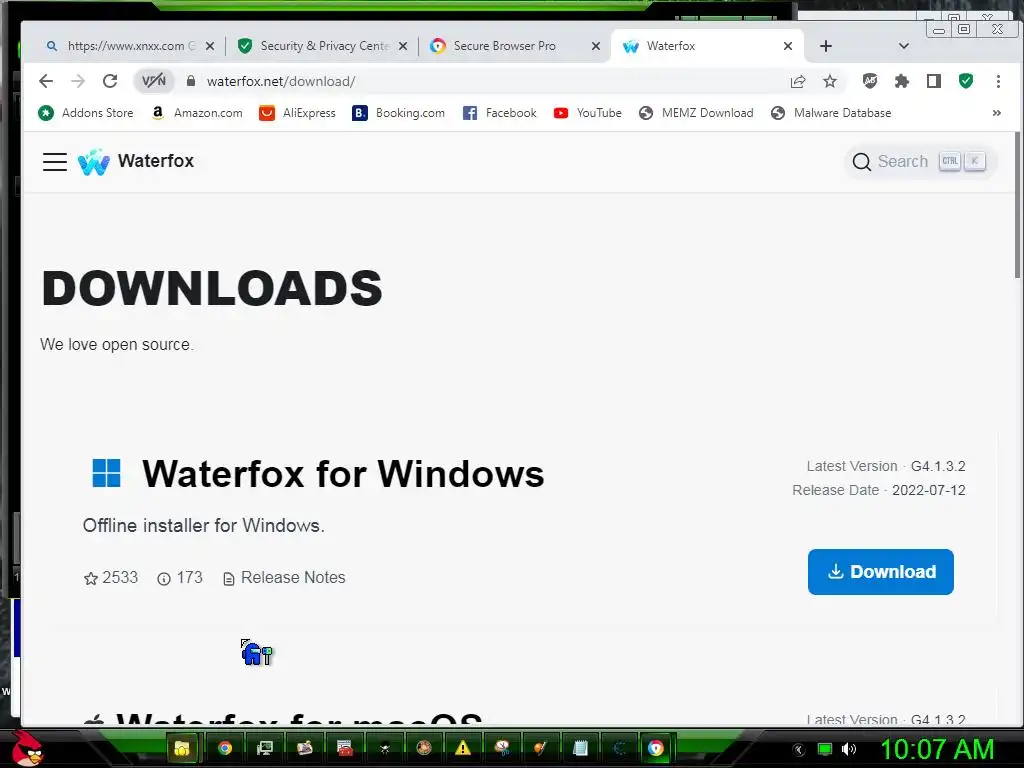Expand the hidden bookmarks chevron
The height and width of the screenshot is (768, 1024).
(997, 113)
